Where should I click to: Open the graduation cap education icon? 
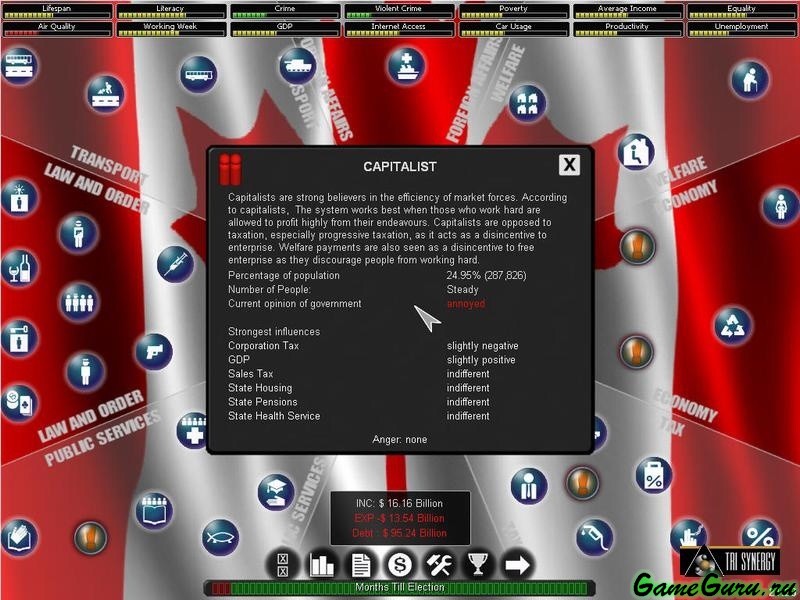276,492
